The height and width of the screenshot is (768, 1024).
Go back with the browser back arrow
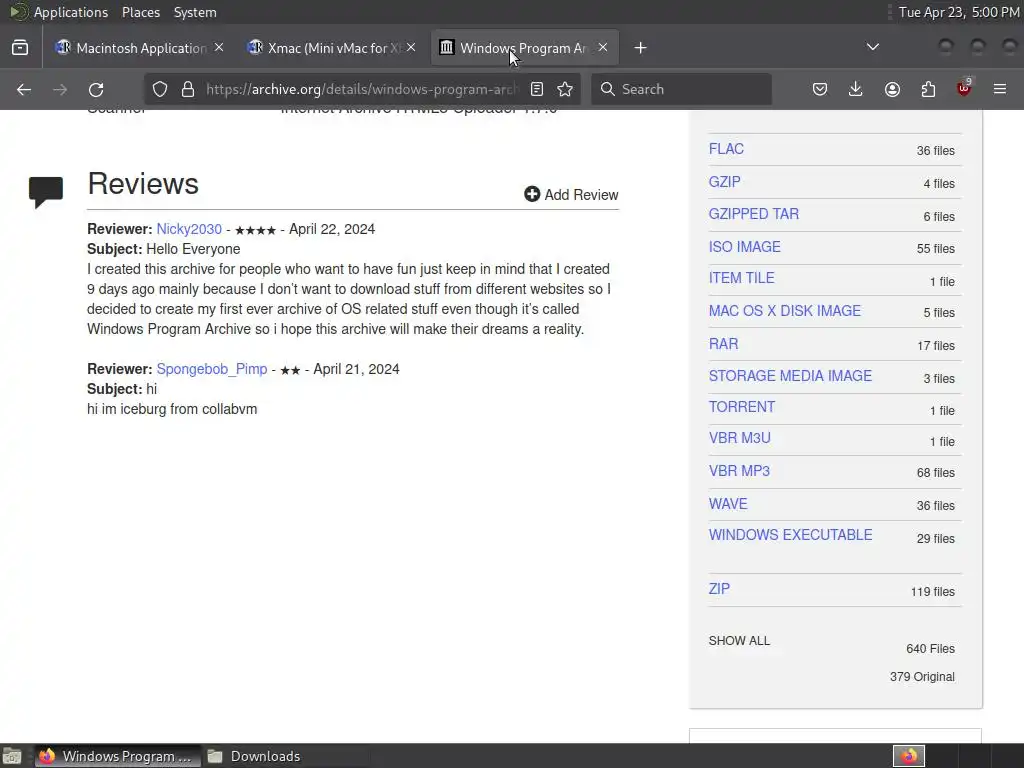(x=24, y=89)
